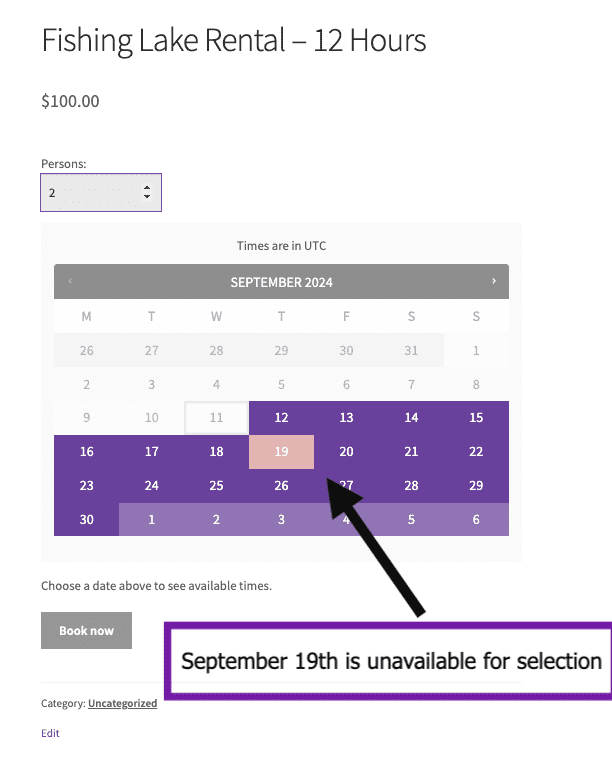Viewport: 612px width, 769px height.
Task: Click the Edit link
Action: 50,733
